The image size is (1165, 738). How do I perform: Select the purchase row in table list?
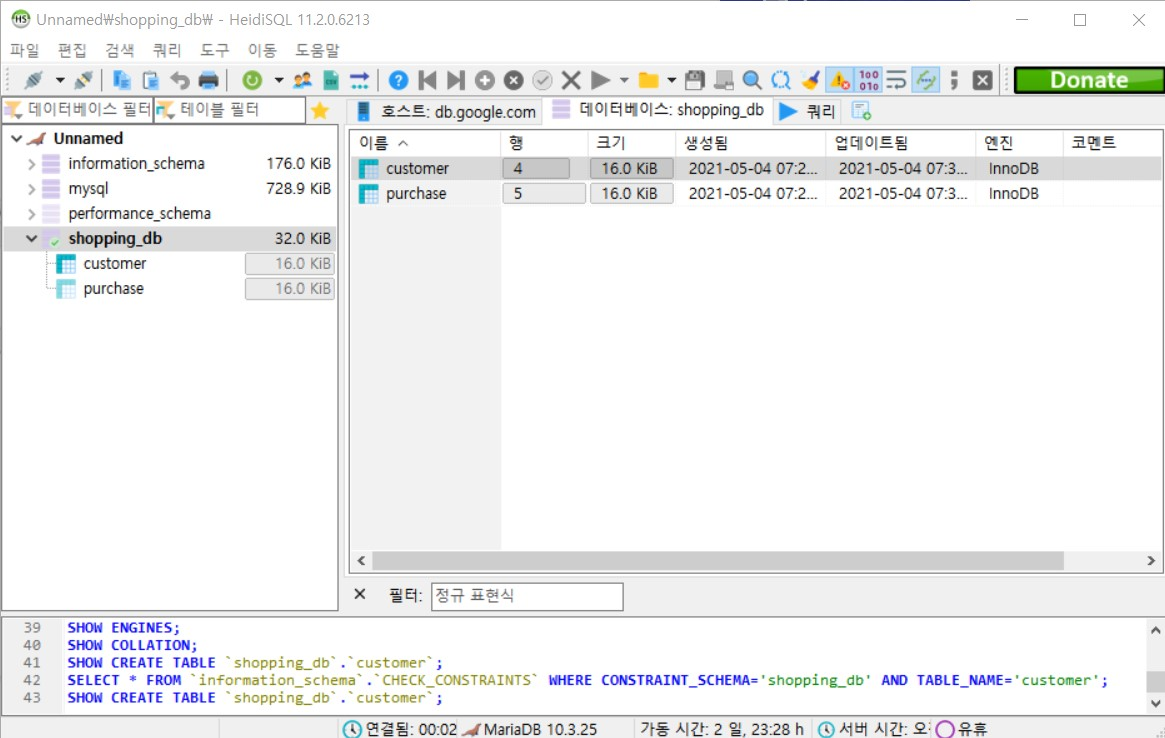point(756,194)
